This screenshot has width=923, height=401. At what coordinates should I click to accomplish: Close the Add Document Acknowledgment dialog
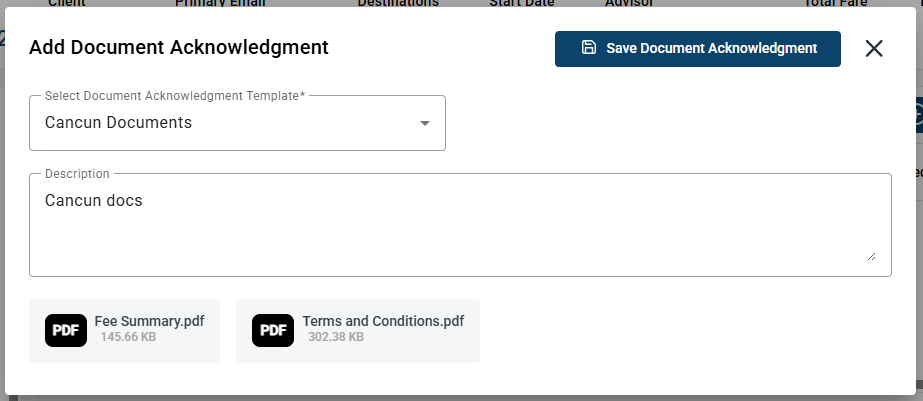click(x=874, y=49)
